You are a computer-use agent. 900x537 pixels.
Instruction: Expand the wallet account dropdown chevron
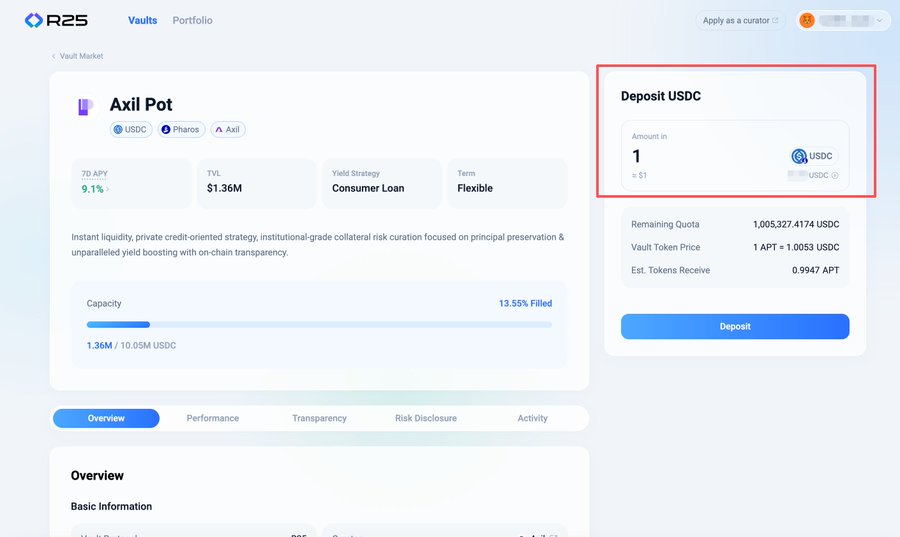tap(879, 21)
